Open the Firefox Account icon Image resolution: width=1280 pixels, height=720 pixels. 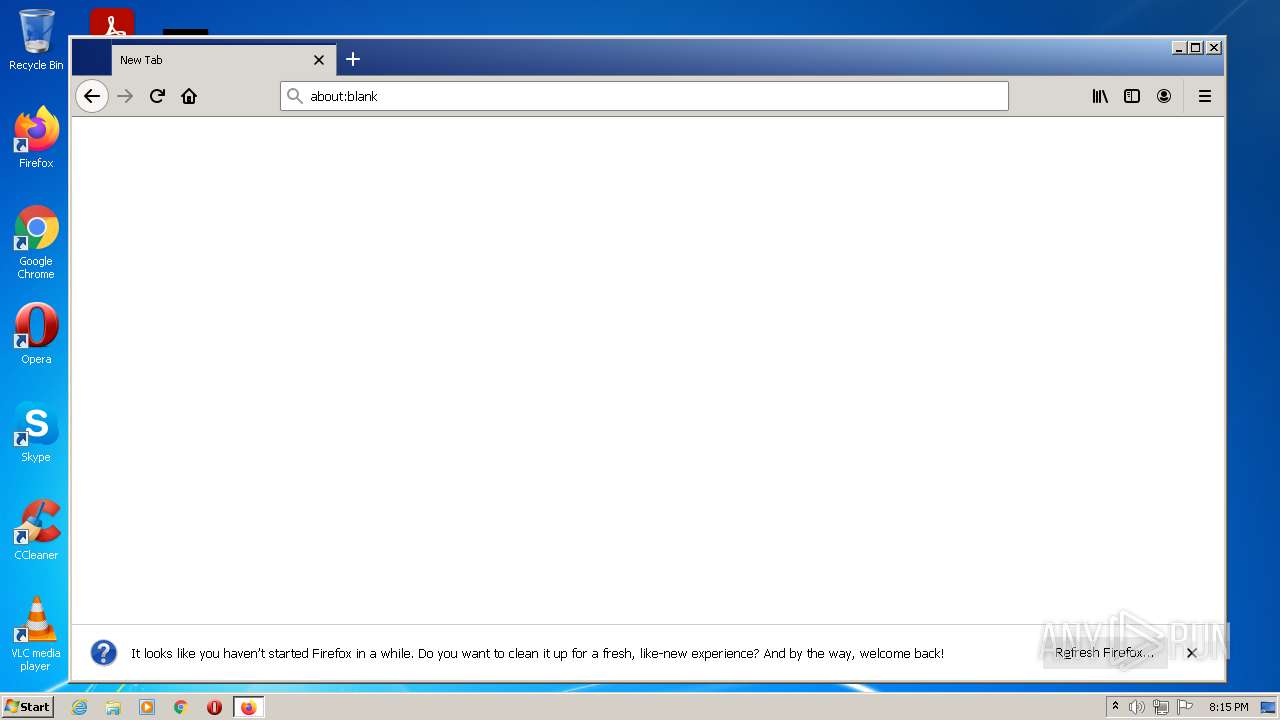coord(1164,96)
